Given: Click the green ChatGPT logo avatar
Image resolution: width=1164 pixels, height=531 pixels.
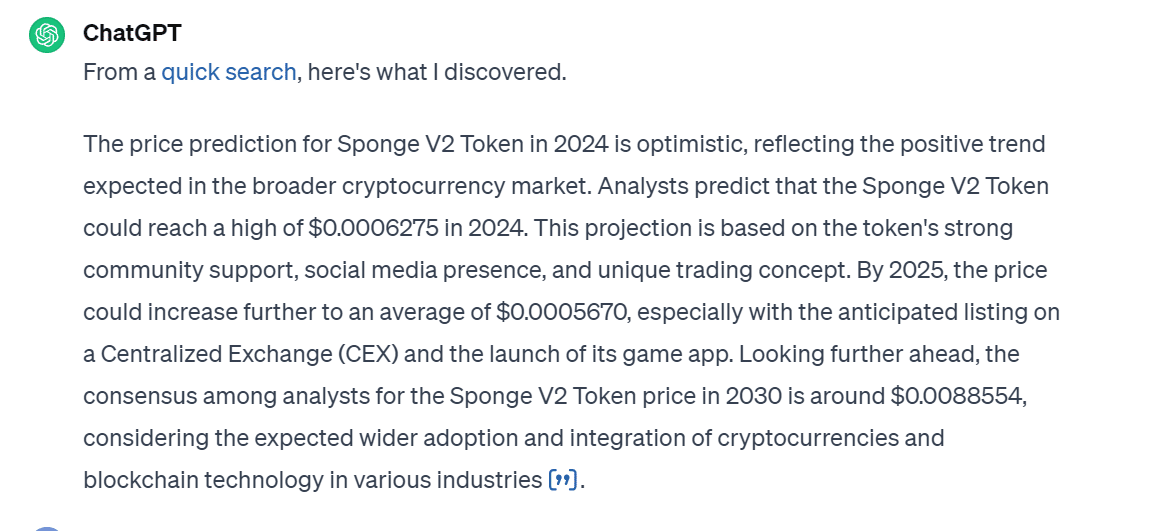Looking at the screenshot, I should coord(47,35).
